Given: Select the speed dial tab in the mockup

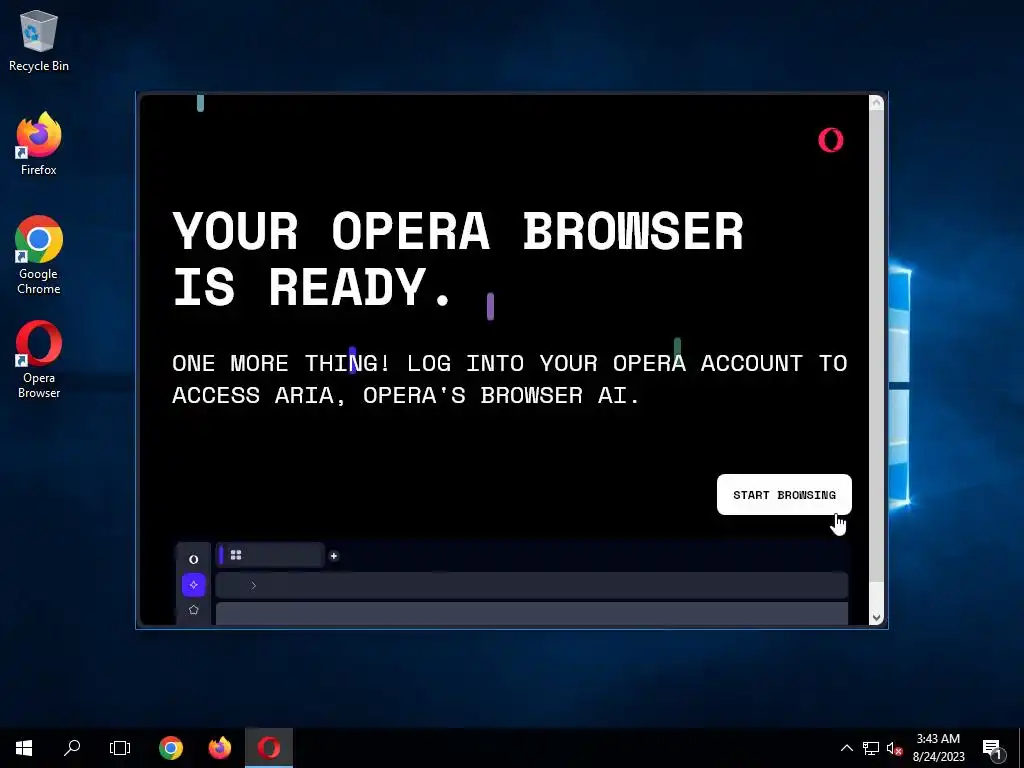Looking at the screenshot, I should pos(270,555).
